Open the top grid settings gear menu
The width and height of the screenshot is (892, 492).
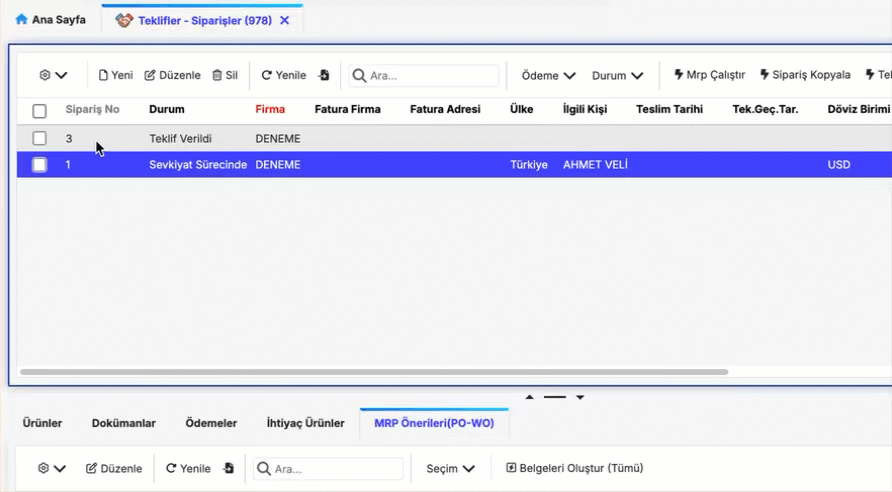click(x=53, y=75)
